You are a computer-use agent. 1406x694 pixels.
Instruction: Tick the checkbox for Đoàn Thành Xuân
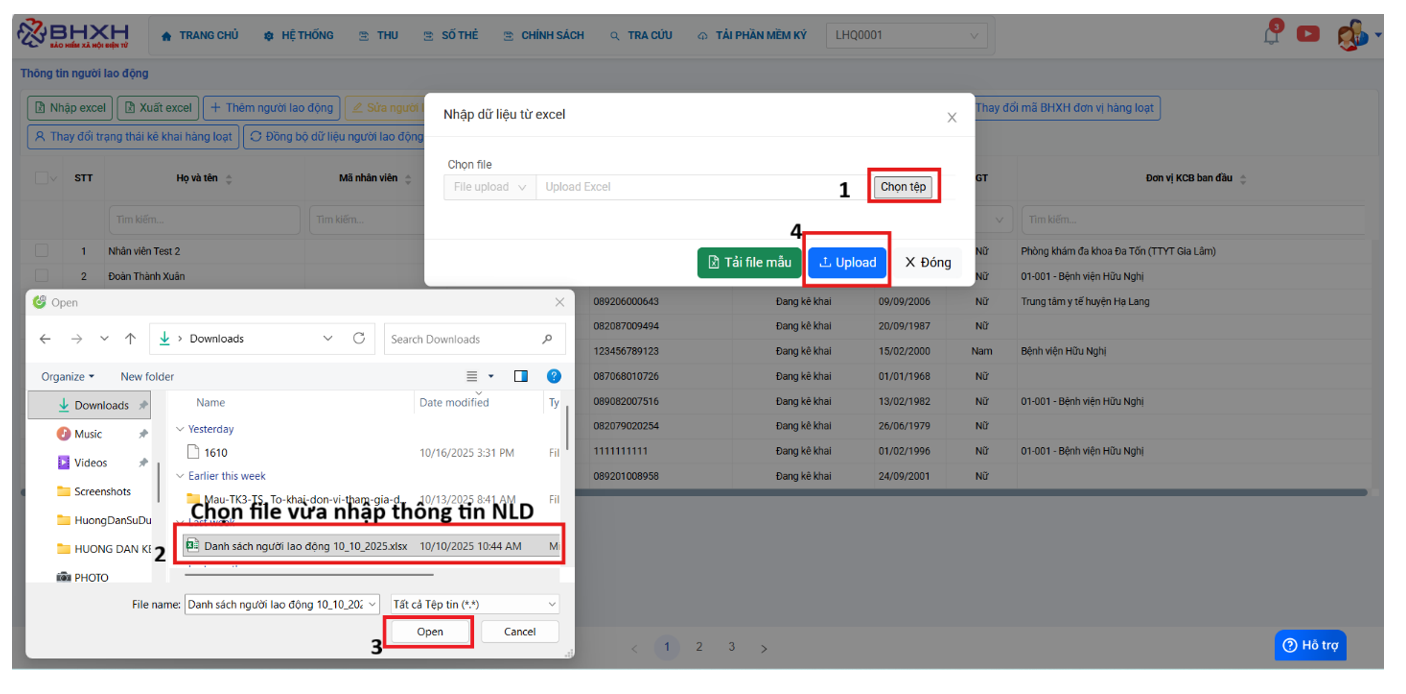point(42,276)
